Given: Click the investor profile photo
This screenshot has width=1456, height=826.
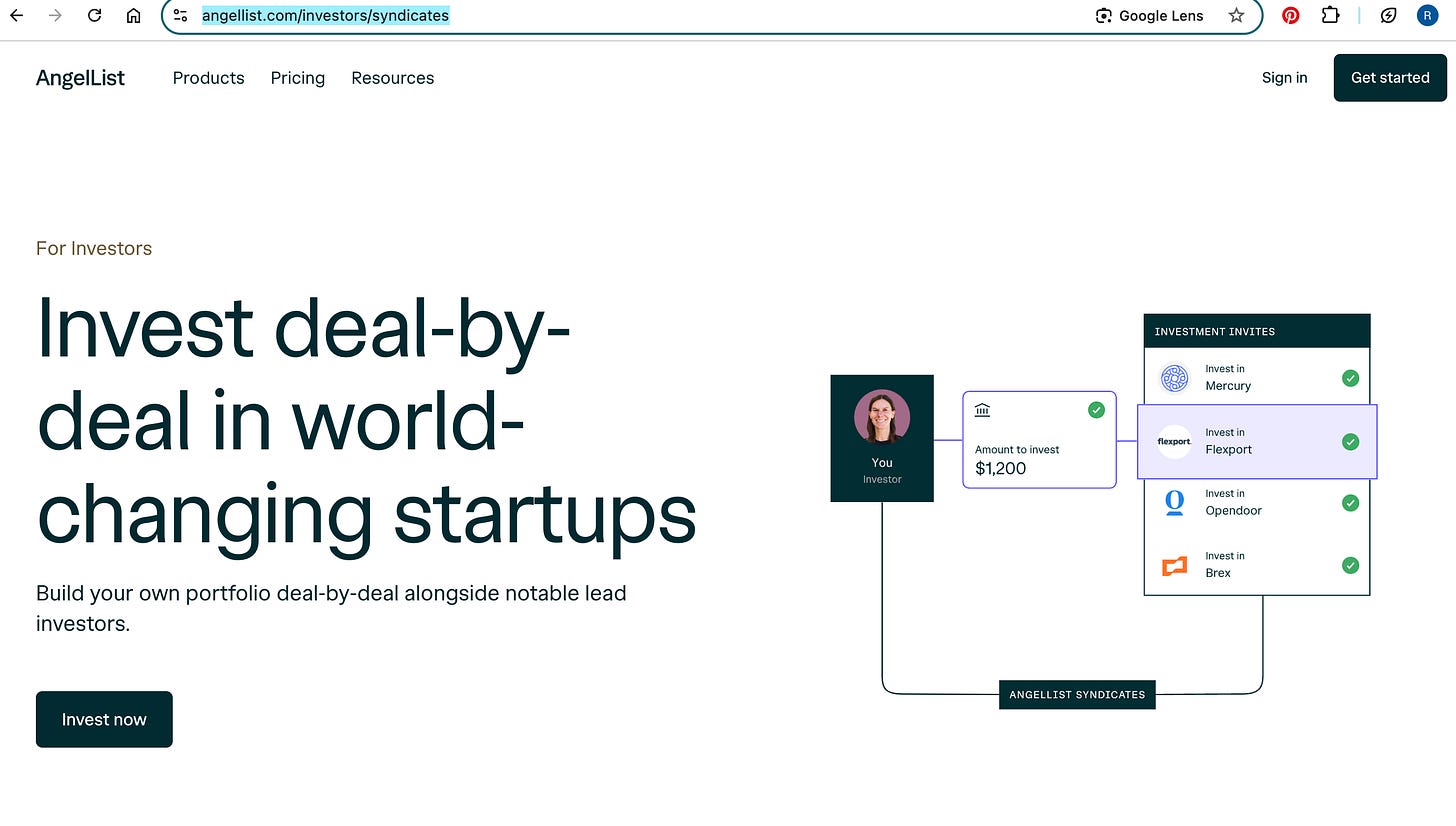Looking at the screenshot, I should pos(882,417).
